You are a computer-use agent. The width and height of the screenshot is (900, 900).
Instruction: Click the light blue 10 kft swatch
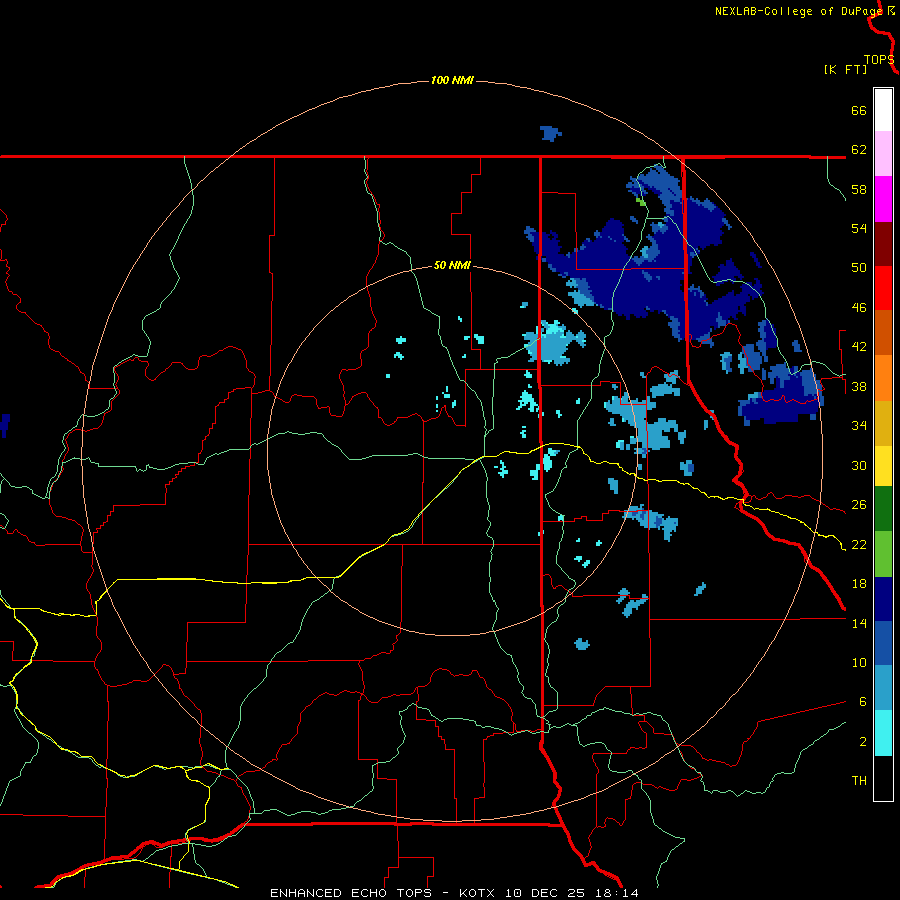(883, 688)
